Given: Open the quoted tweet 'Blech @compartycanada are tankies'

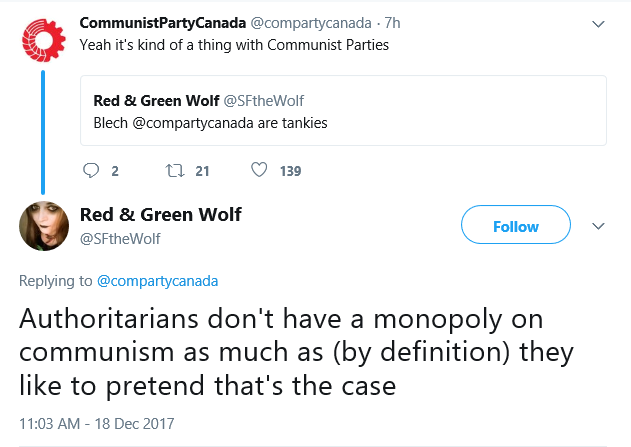Looking at the screenshot, I should [343, 110].
